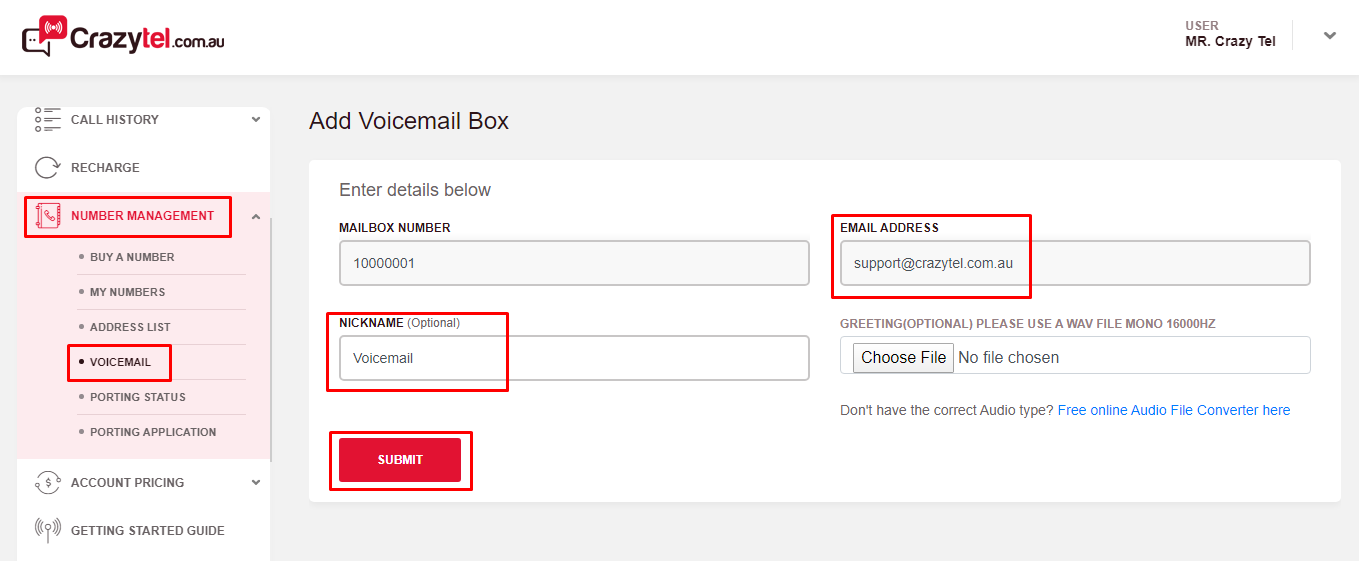Open the Address List menu item
Image resolution: width=1359 pixels, height=561 pixels.
pos(130,327)
